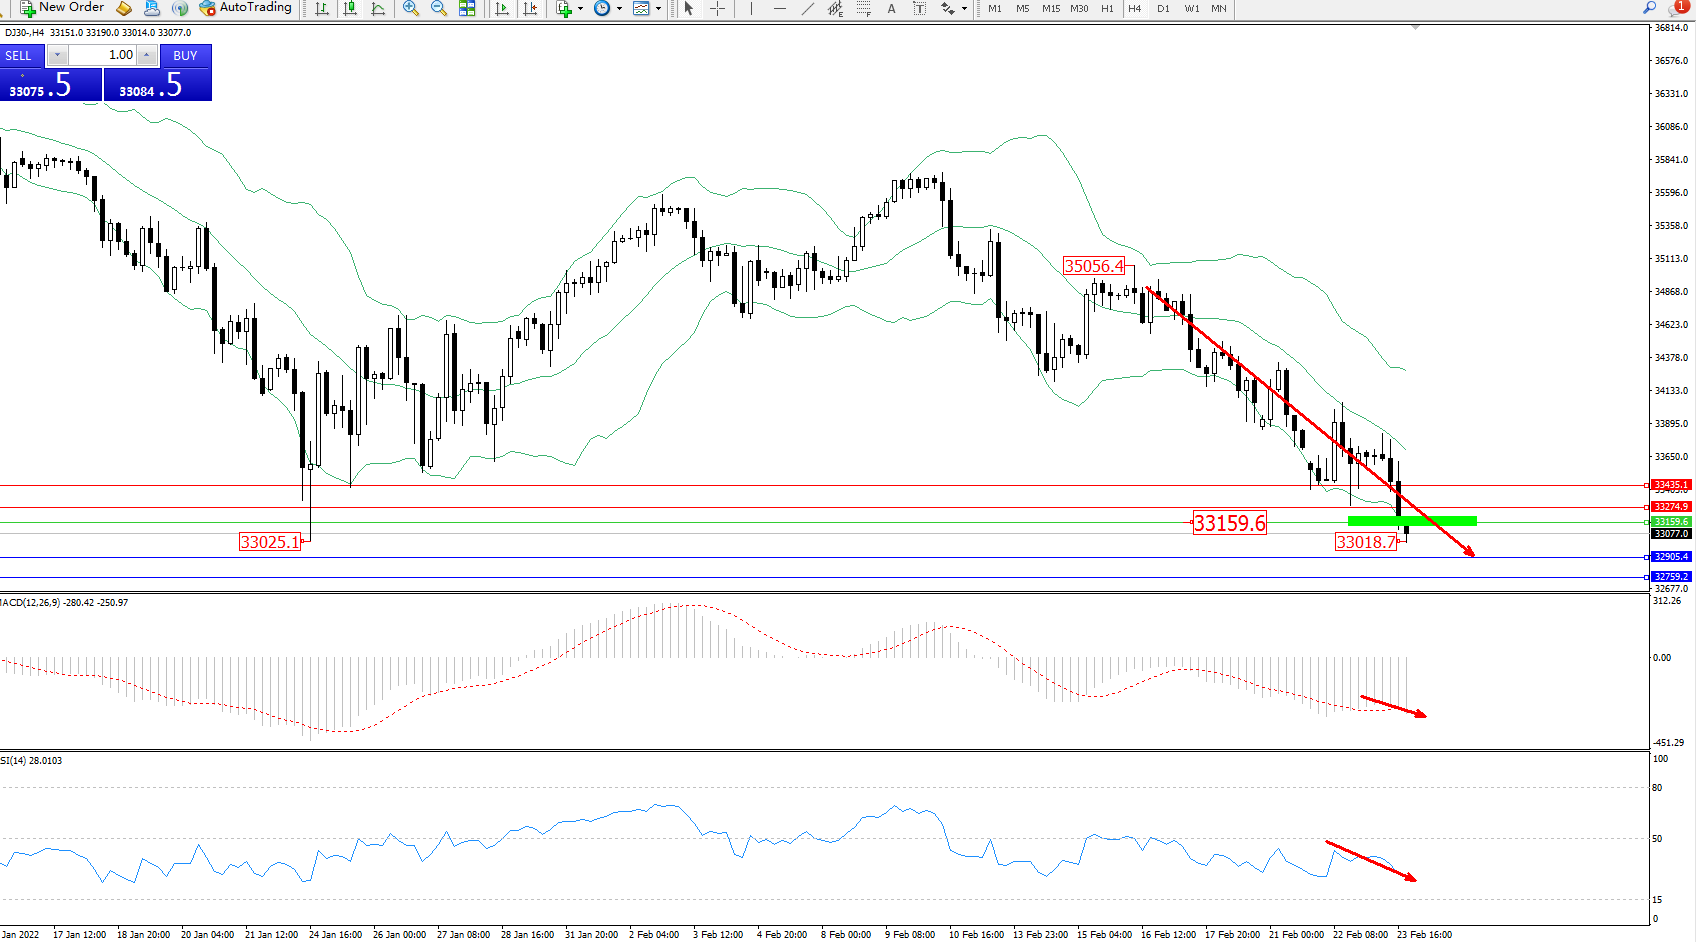Open the notifications chat bubble icon
The image size is (1696, 942).
[x=1677, y=8]
